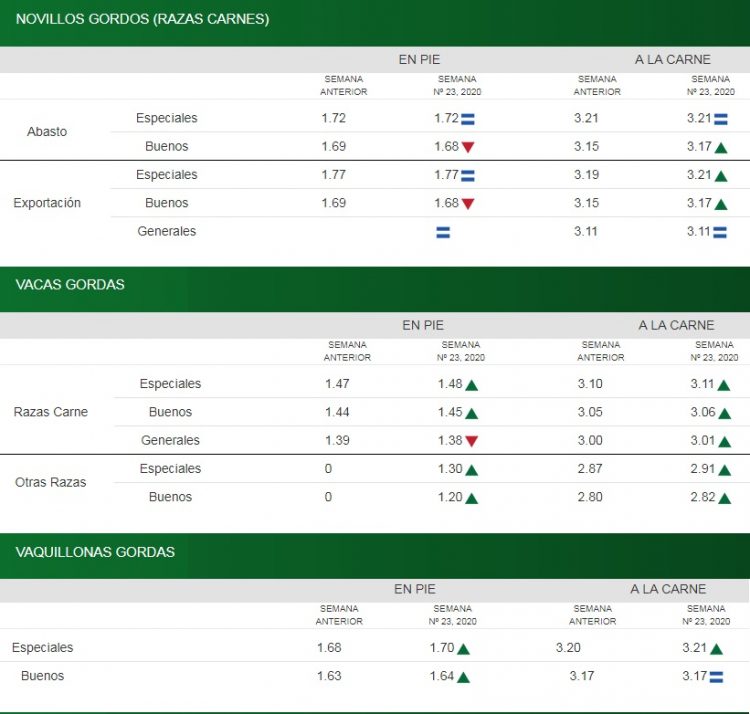Click the green up arrow beside 3.06 in Vacas Gordas
The height and width of the screenshot is (714, 750).
pyautogui.click(x=724, y=413)
